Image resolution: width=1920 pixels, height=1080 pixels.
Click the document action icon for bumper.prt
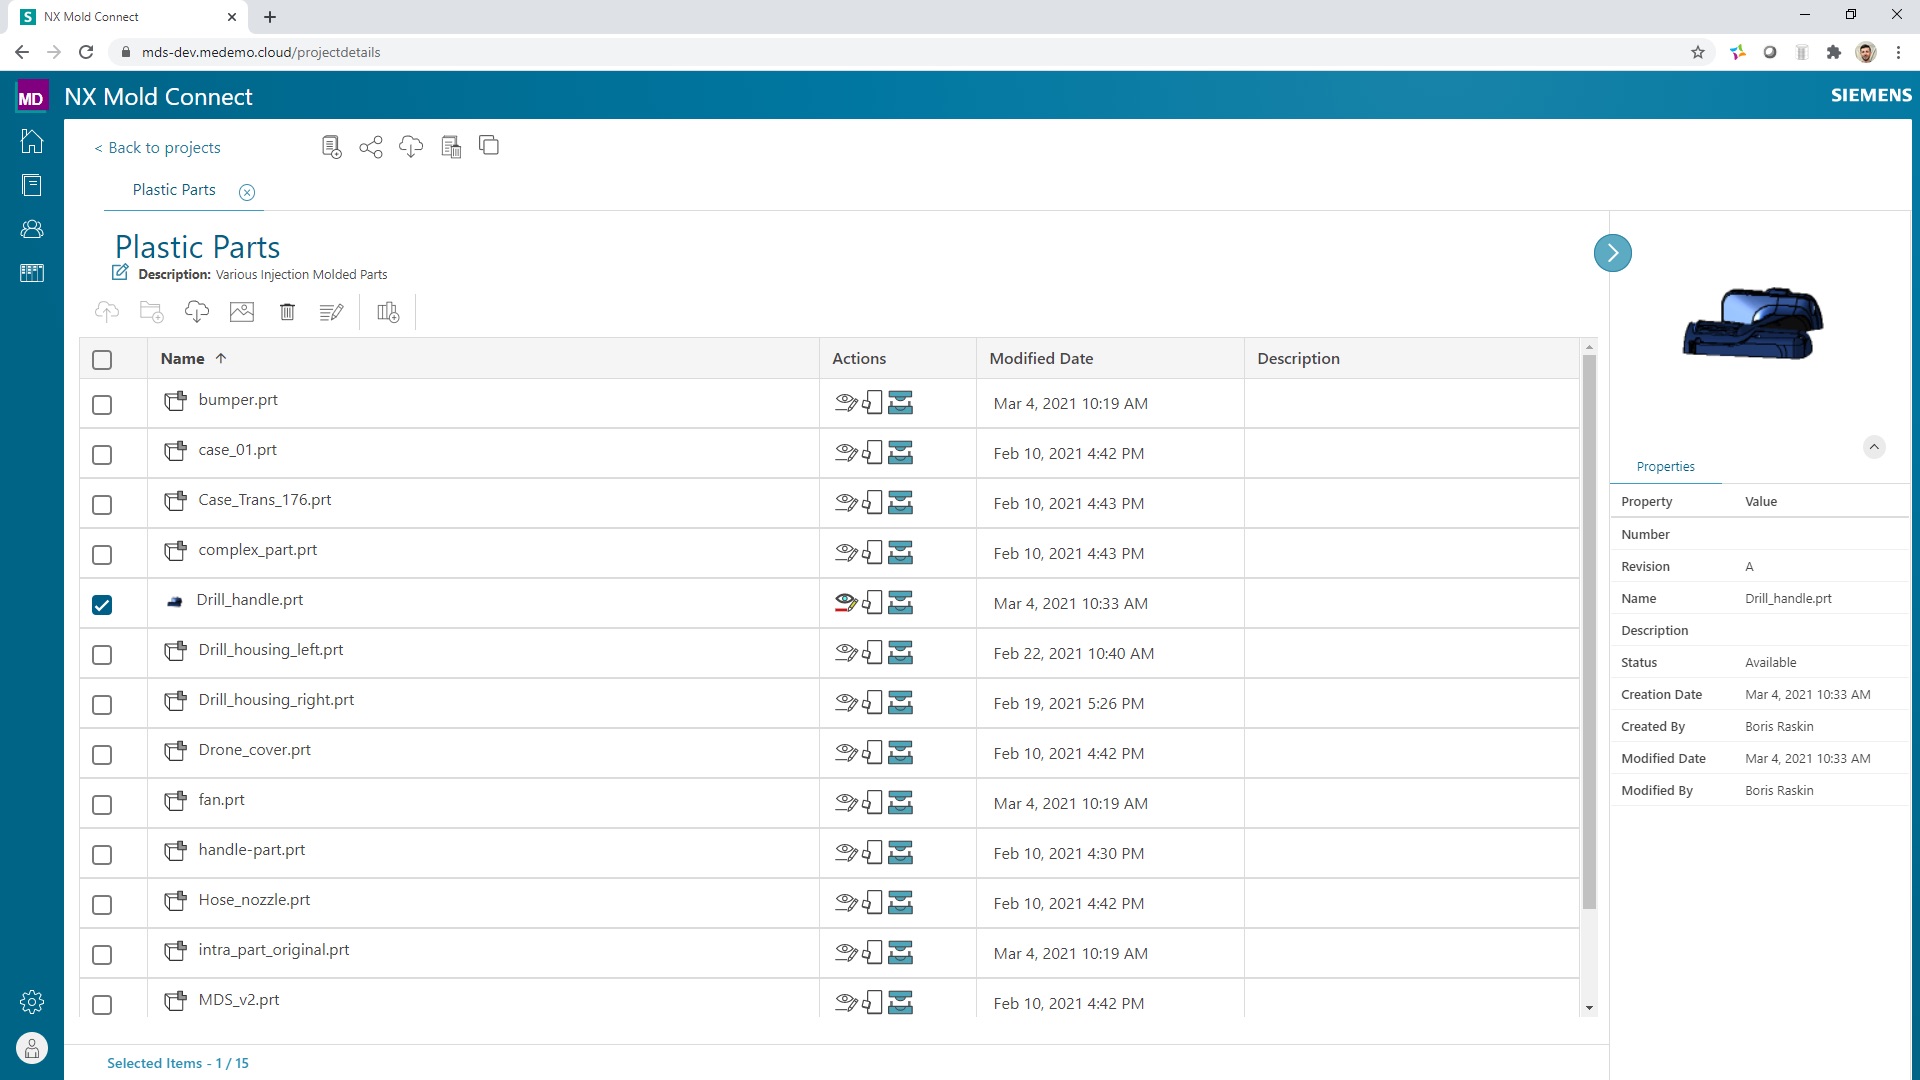coord(873,403)
